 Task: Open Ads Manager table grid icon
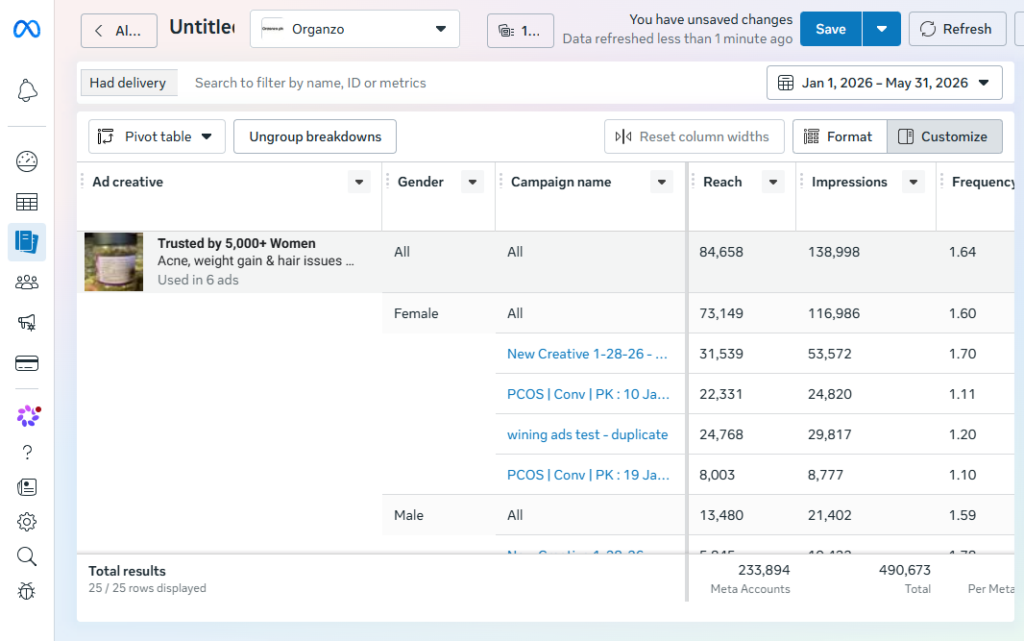pyautogui.click(x=27, y=202)
